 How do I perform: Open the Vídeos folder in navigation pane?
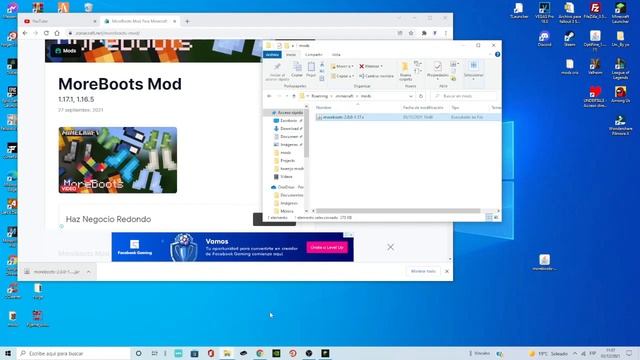283,176
